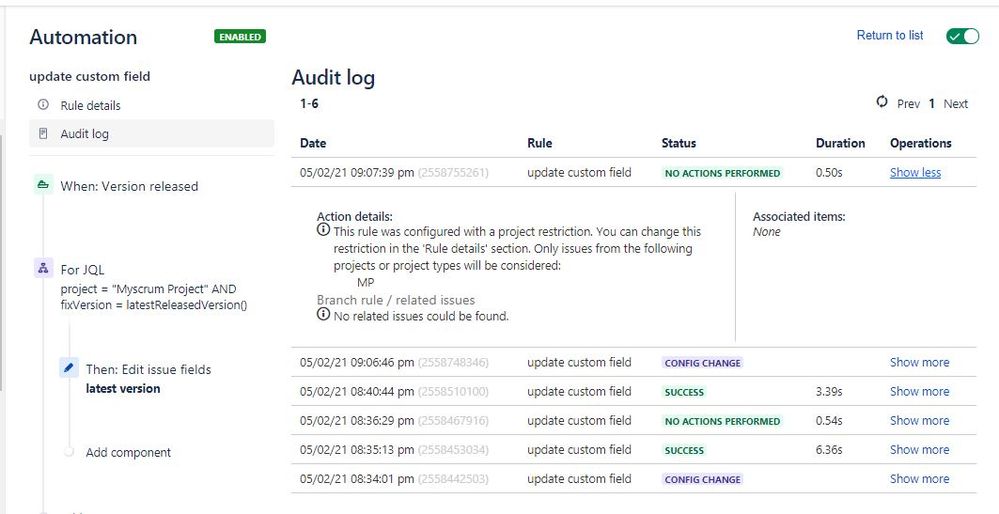Click the 0.54s duration value
This screenshot has width=999, height=514.
pos(829,420)
